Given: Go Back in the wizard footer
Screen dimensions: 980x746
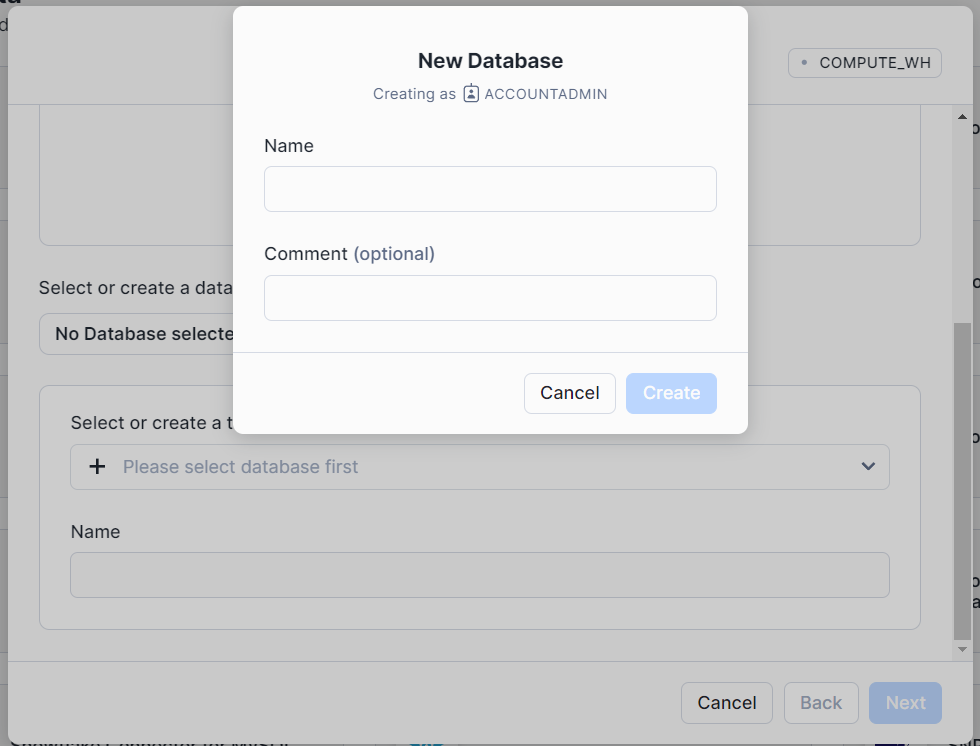Looking at the screenshot, I should 821,703.
